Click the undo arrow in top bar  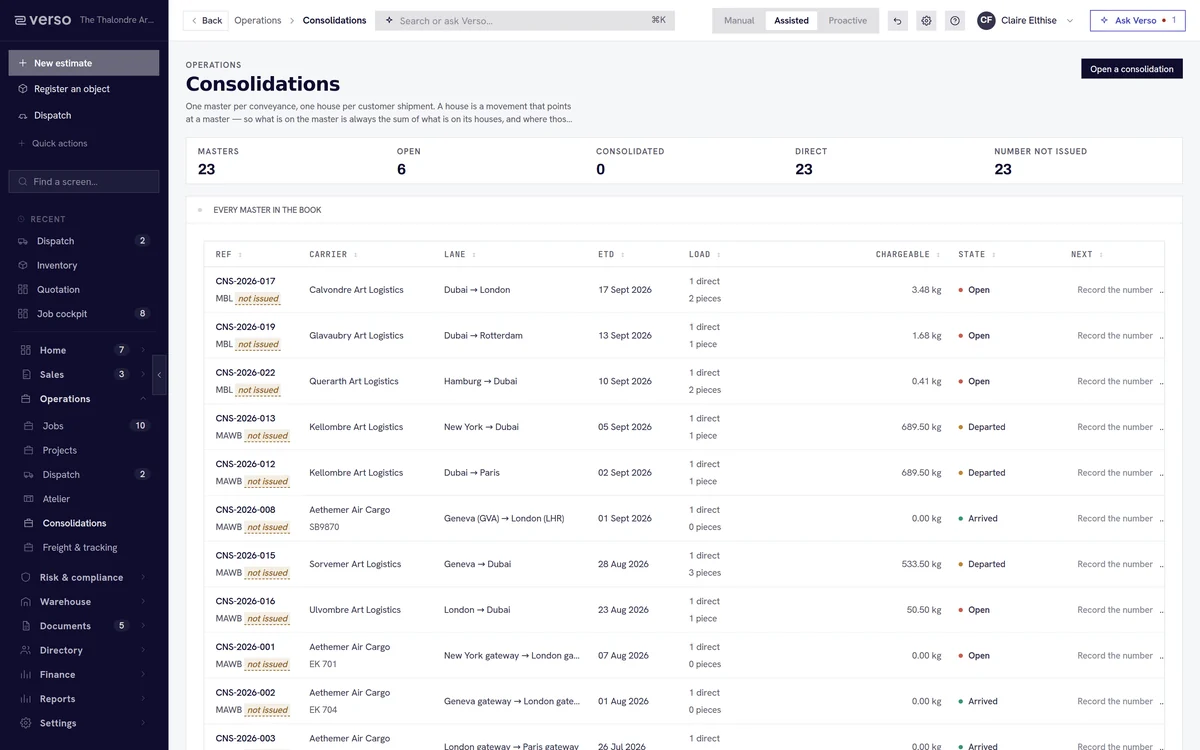click(898, 20)
